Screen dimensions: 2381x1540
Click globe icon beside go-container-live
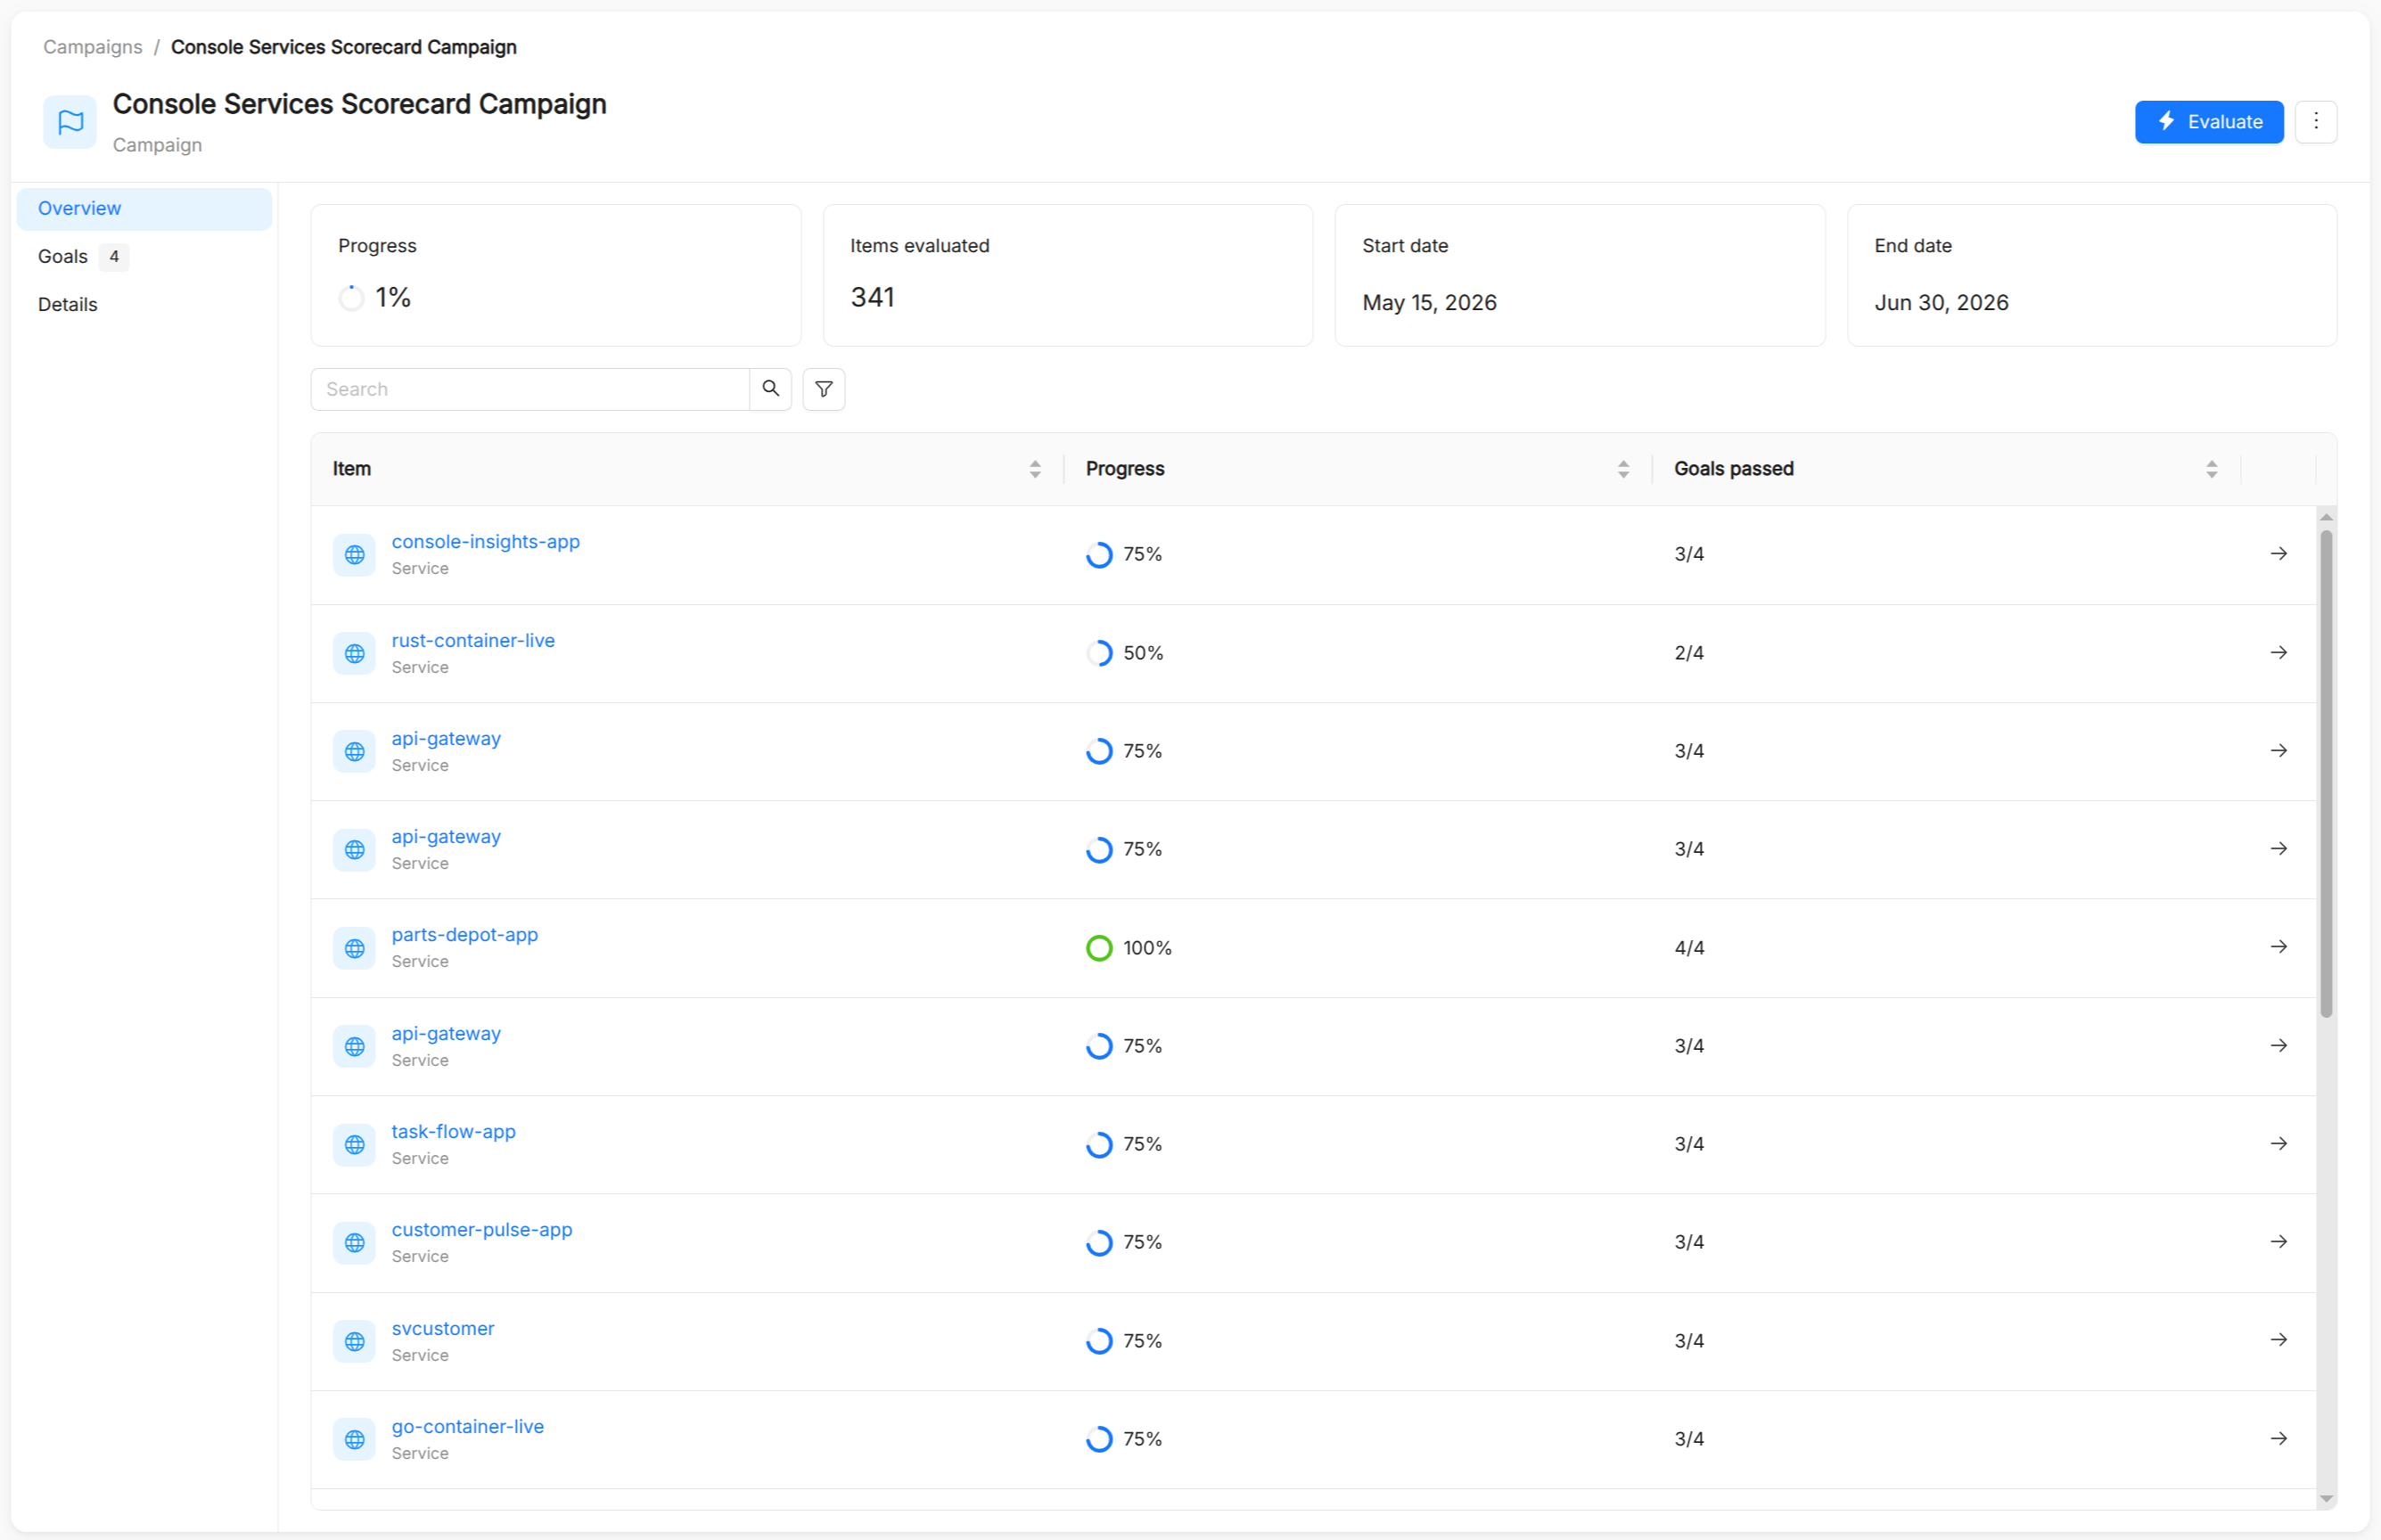pyautogui.click(x=354, y=1440)
